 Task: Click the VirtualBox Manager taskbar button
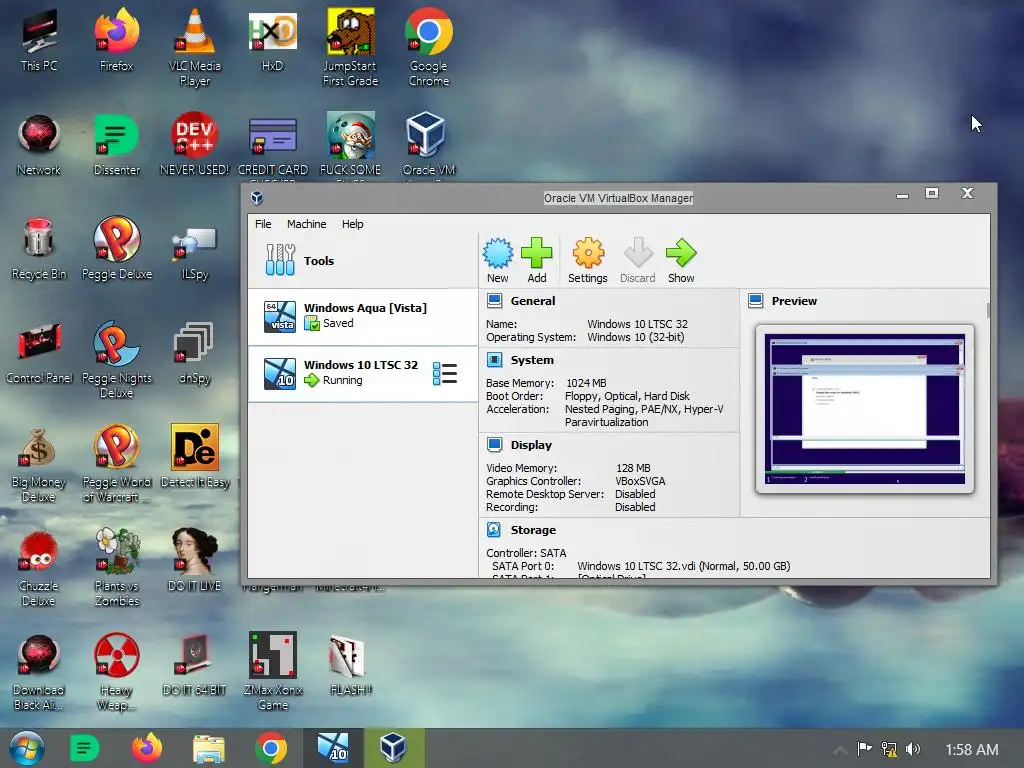[394, 748]
